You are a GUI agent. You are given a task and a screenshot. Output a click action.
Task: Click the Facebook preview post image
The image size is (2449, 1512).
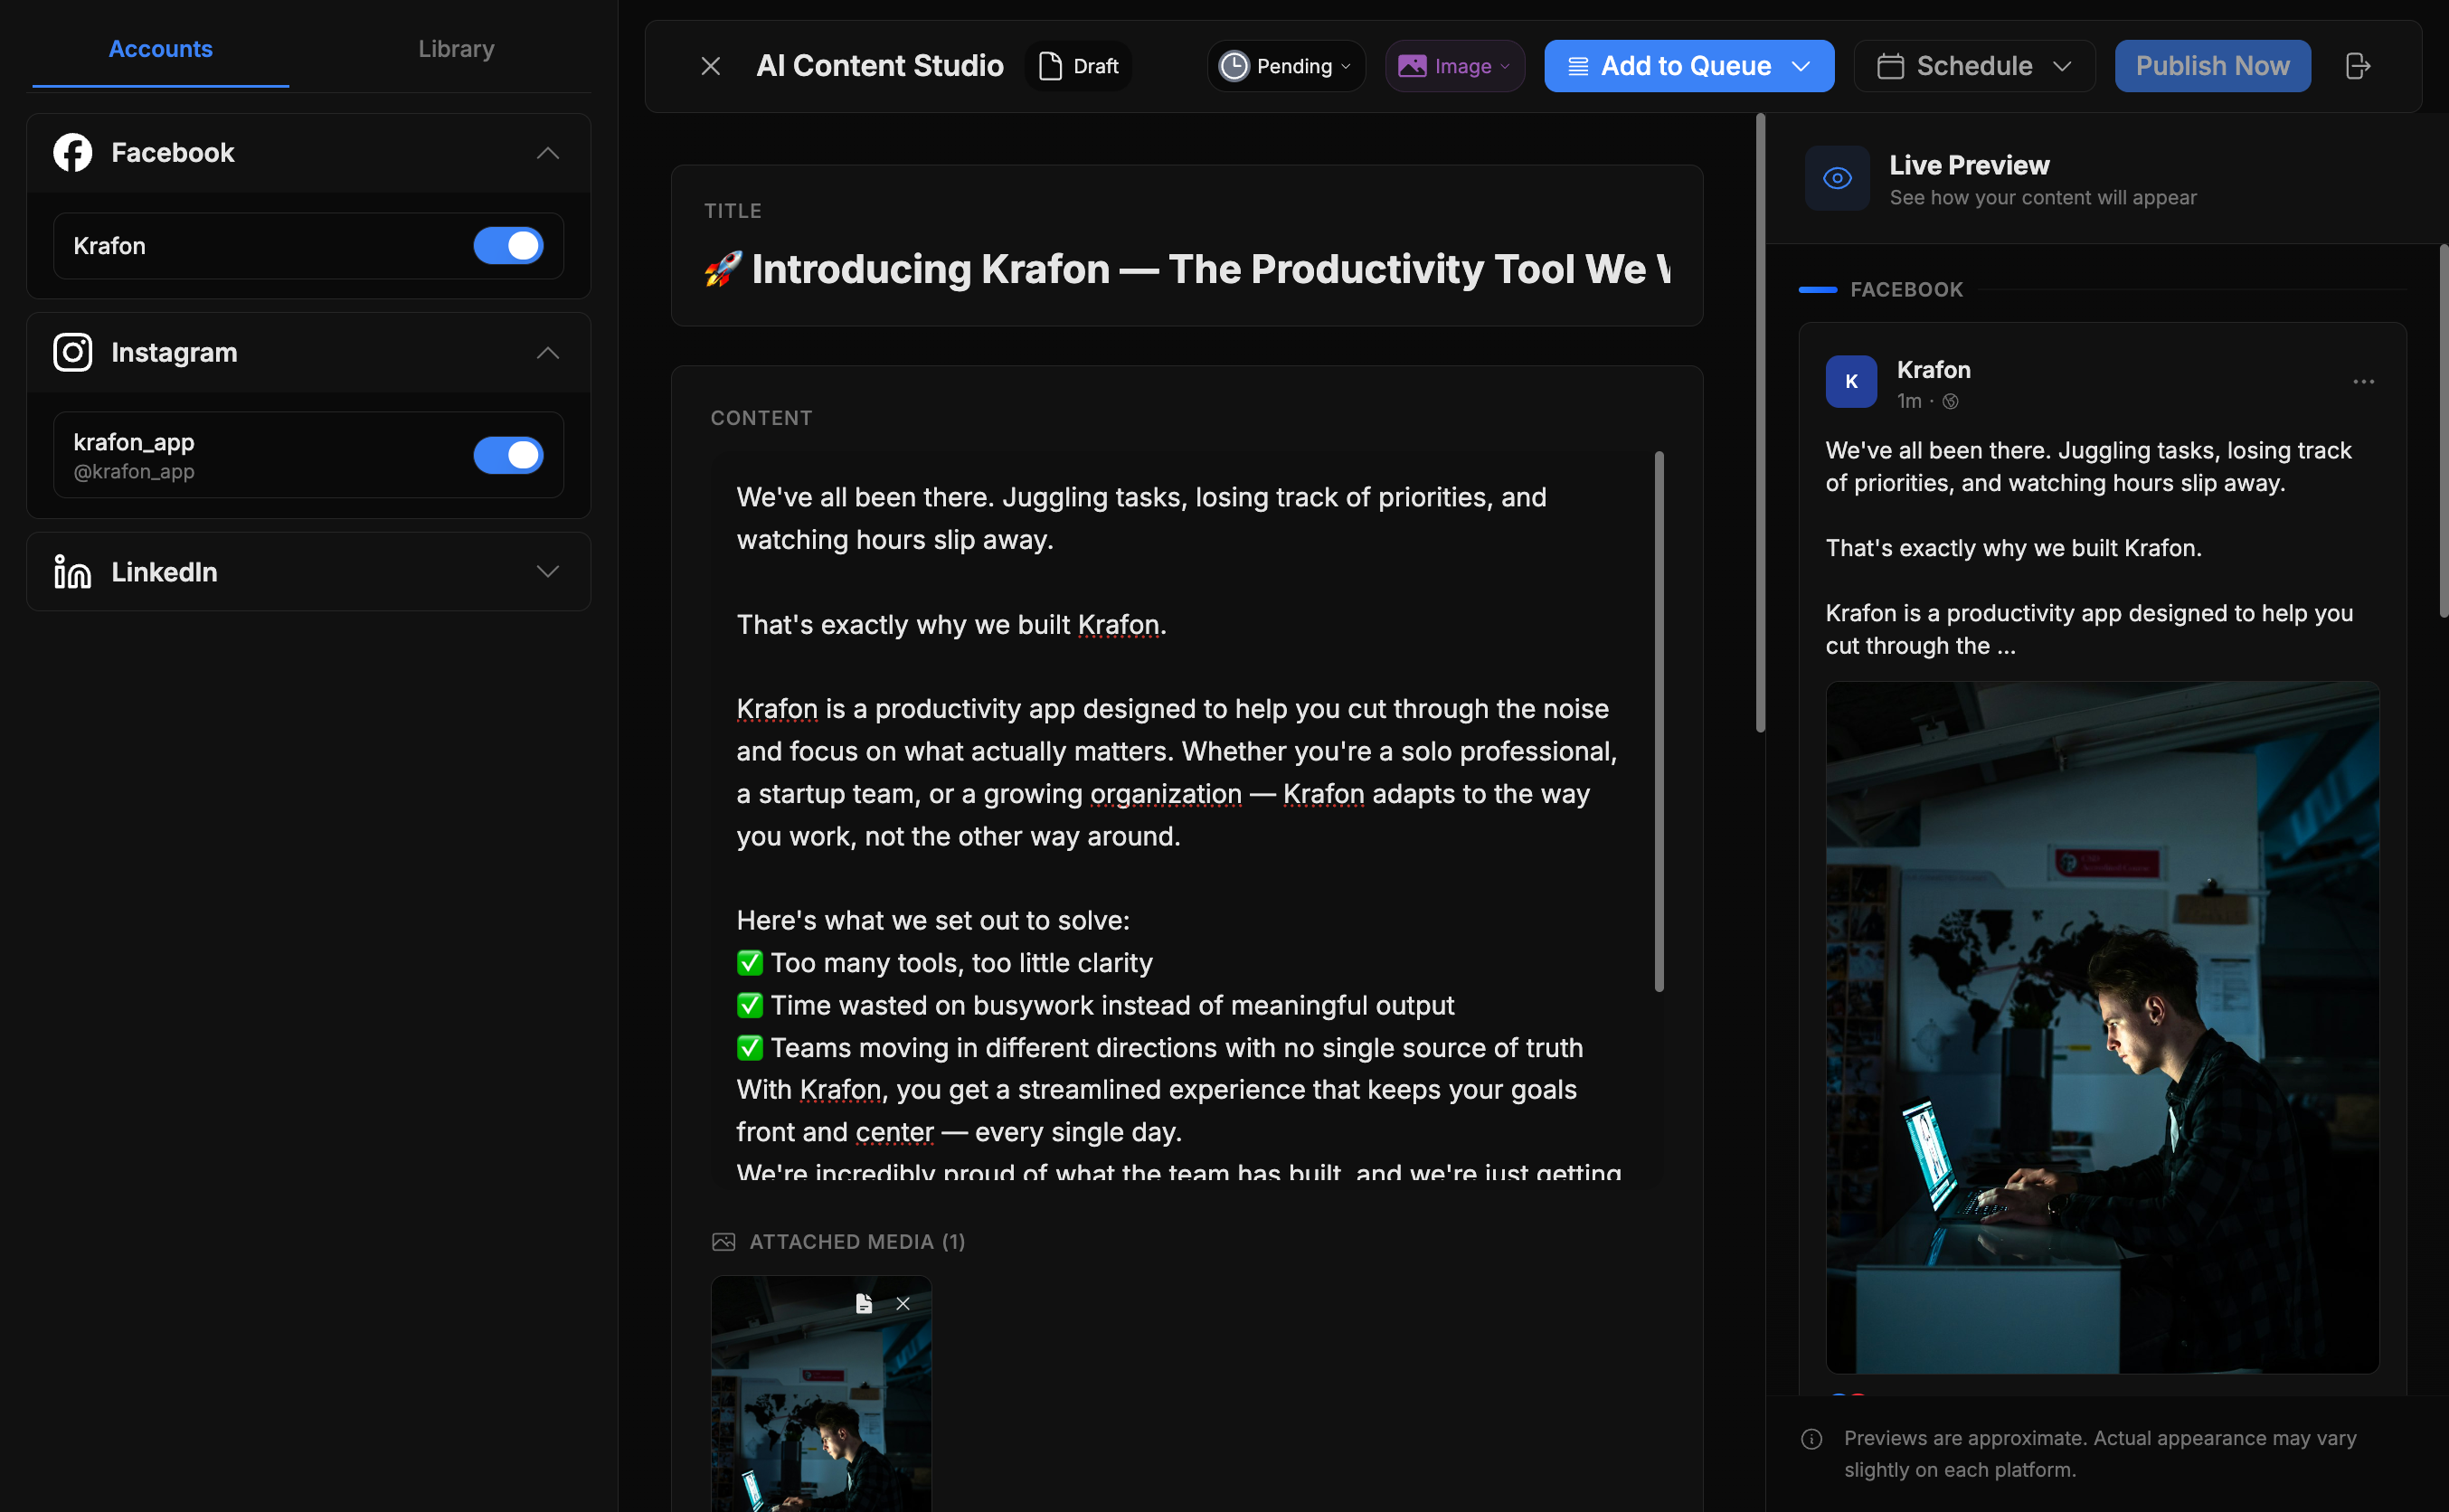[2102, 1027]
